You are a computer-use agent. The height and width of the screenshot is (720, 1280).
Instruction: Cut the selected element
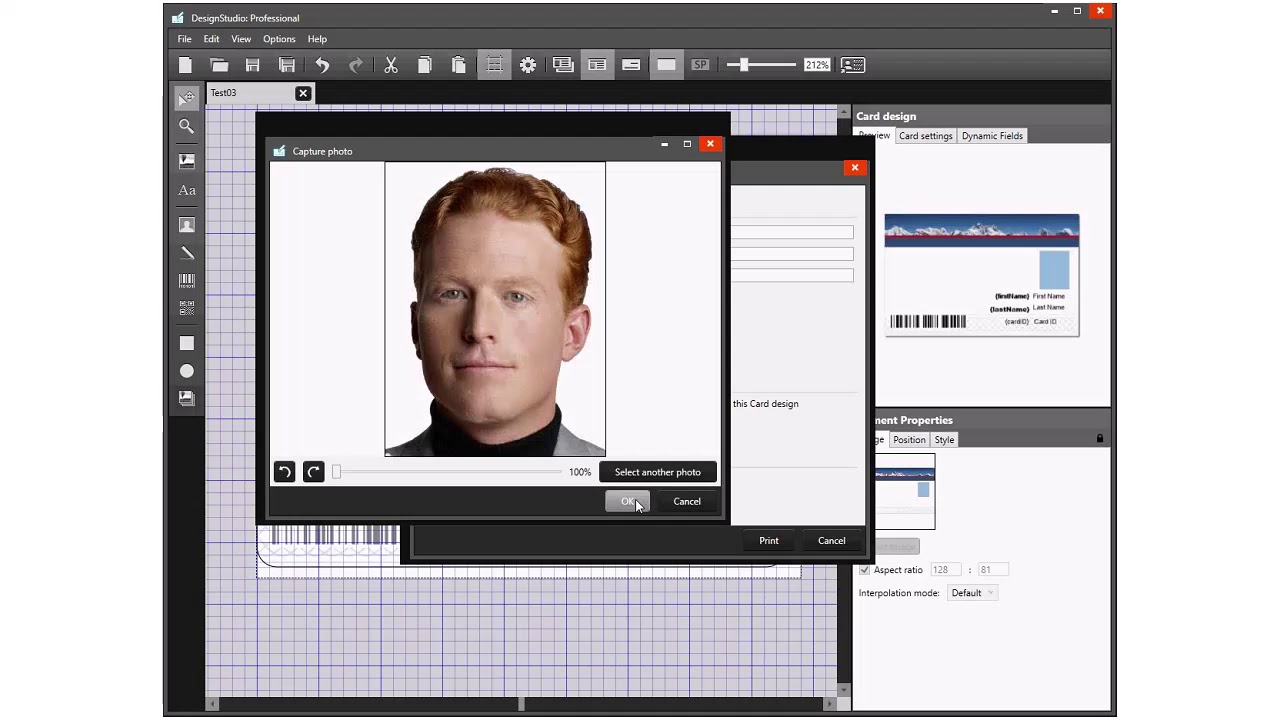point(391,65)
